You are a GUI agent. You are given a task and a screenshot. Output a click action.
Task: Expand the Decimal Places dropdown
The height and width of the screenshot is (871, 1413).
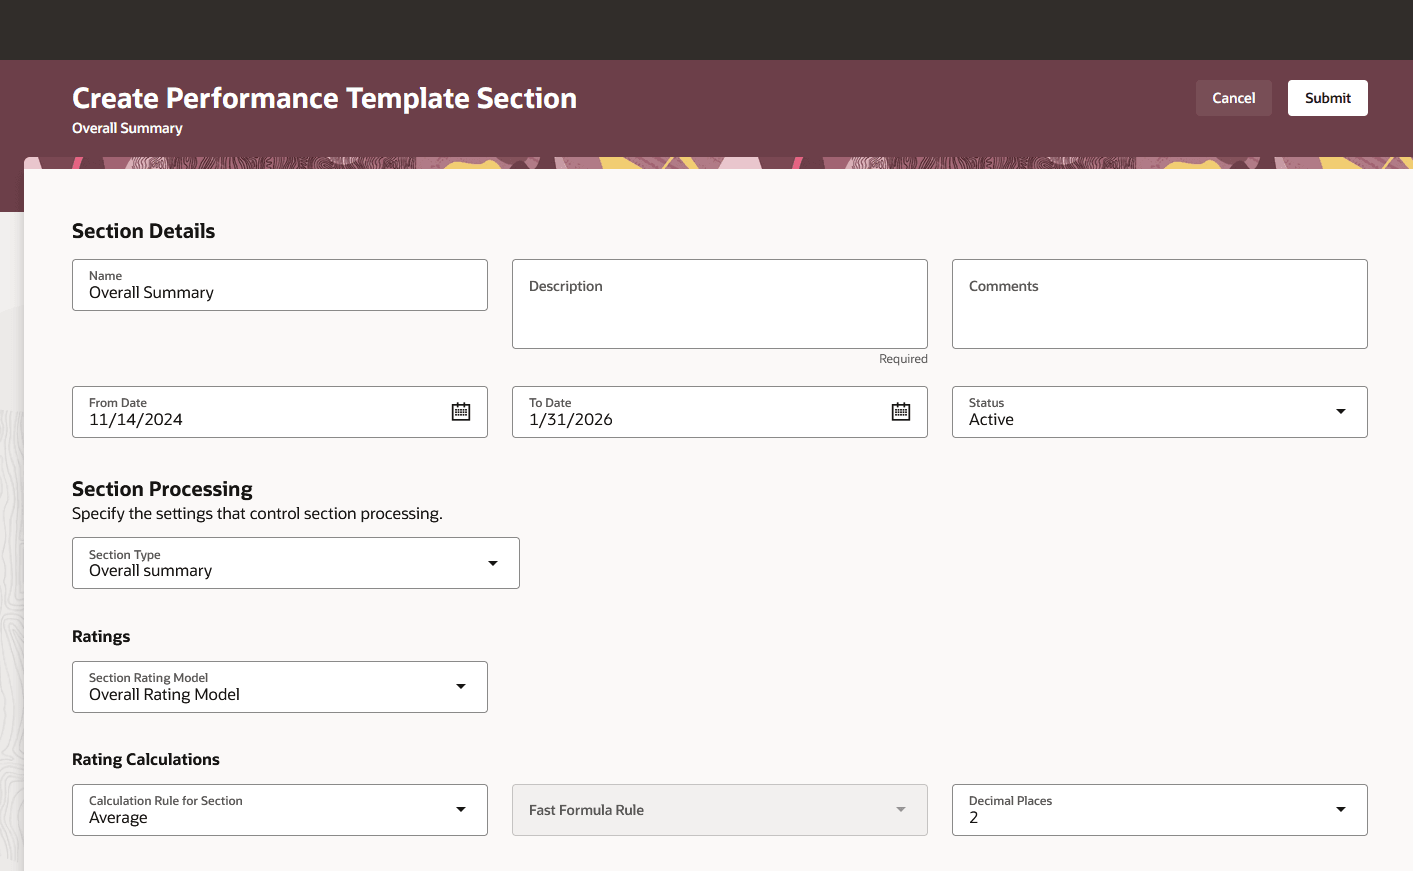pyautogui.click(x=1341, y=810)
